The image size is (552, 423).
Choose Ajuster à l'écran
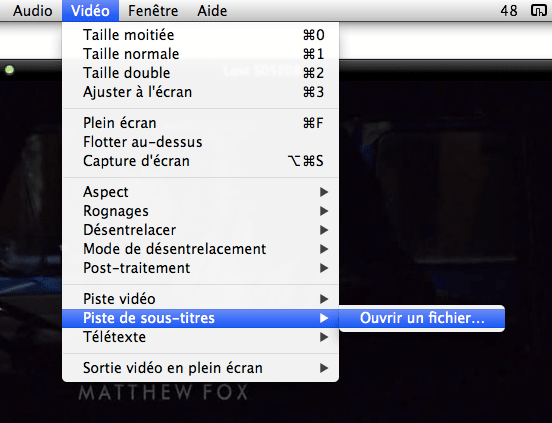point(200,92)
